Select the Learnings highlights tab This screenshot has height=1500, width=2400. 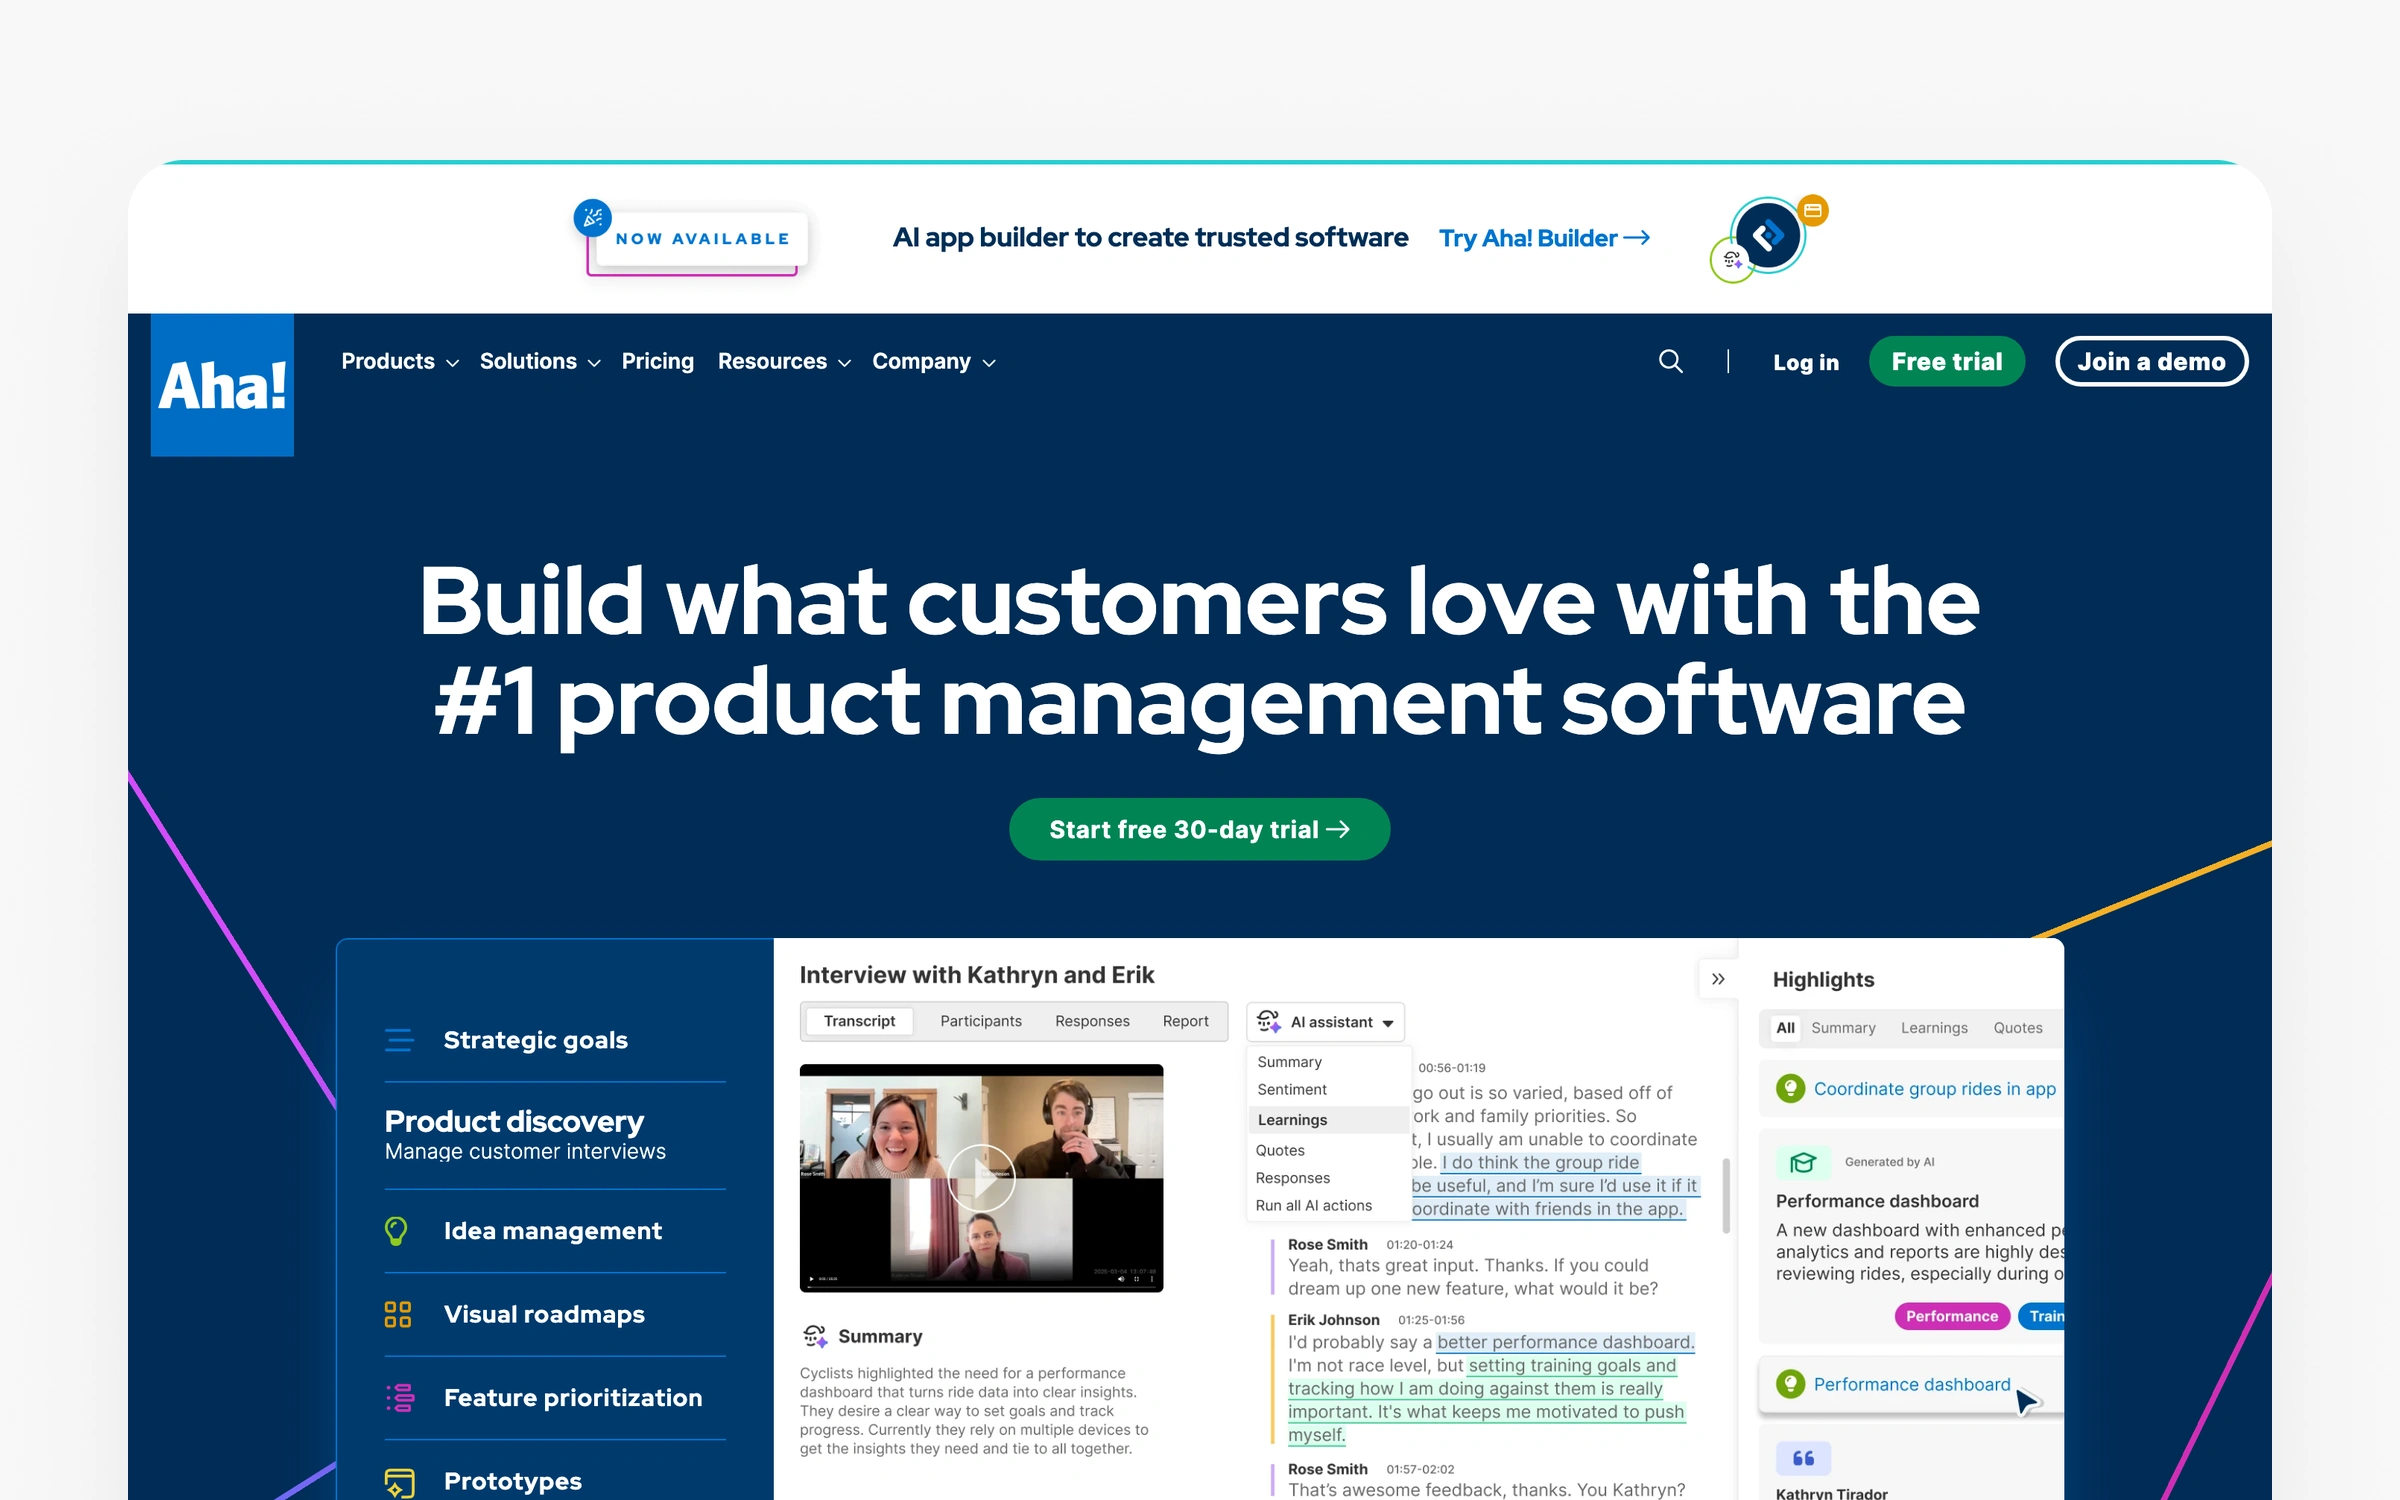[1934, 1028]
